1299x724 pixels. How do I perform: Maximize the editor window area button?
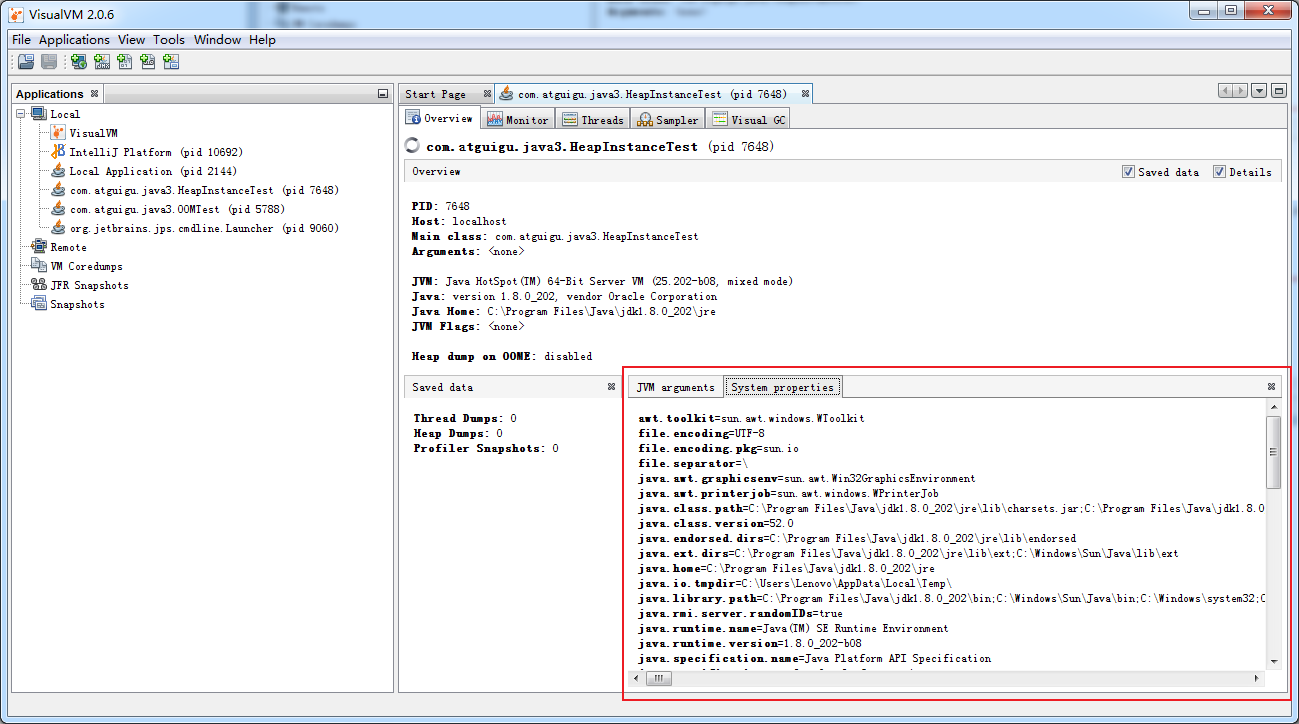1278,91
